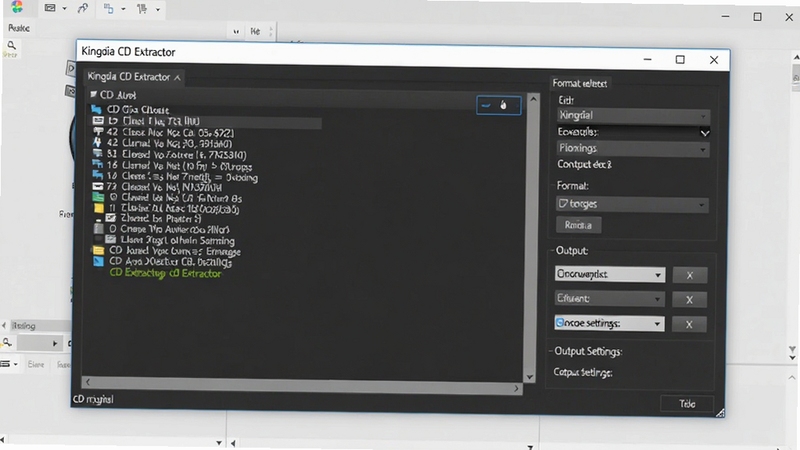Click the icon of row 42 ending 4721

point(98,132)
